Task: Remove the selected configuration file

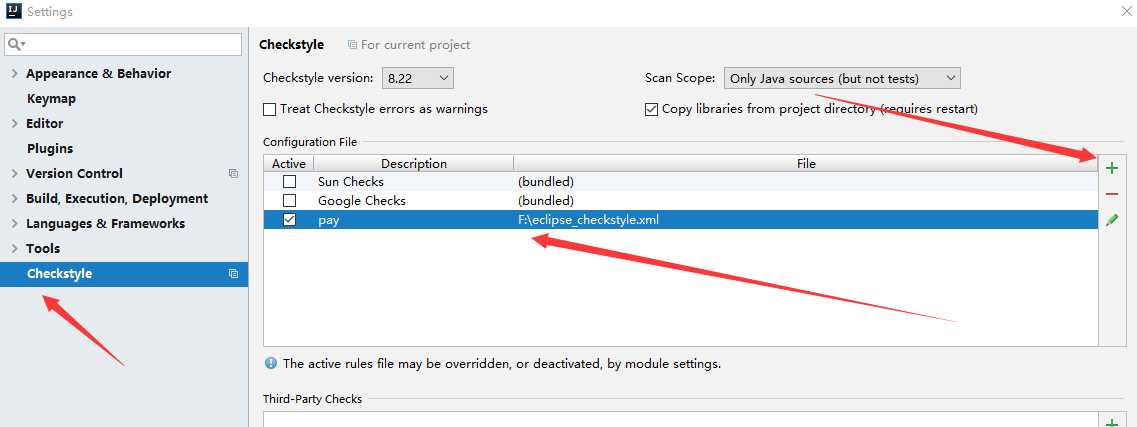Action: coord(1112,194)
